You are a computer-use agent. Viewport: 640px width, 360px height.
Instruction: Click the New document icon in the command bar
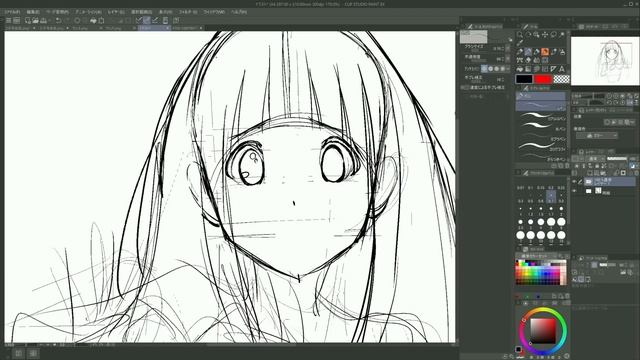pyautogui.click(x=28, y=20)
